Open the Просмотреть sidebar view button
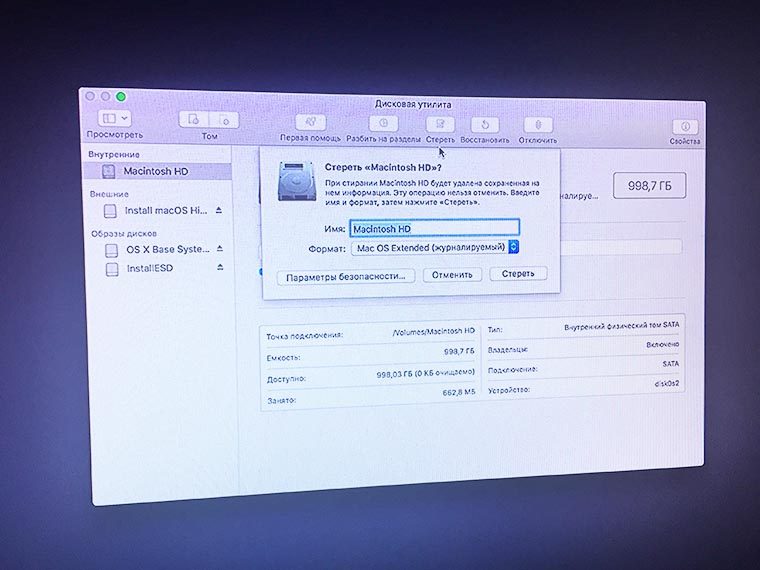The image size is (760, 570). click(x=115, y=118)
